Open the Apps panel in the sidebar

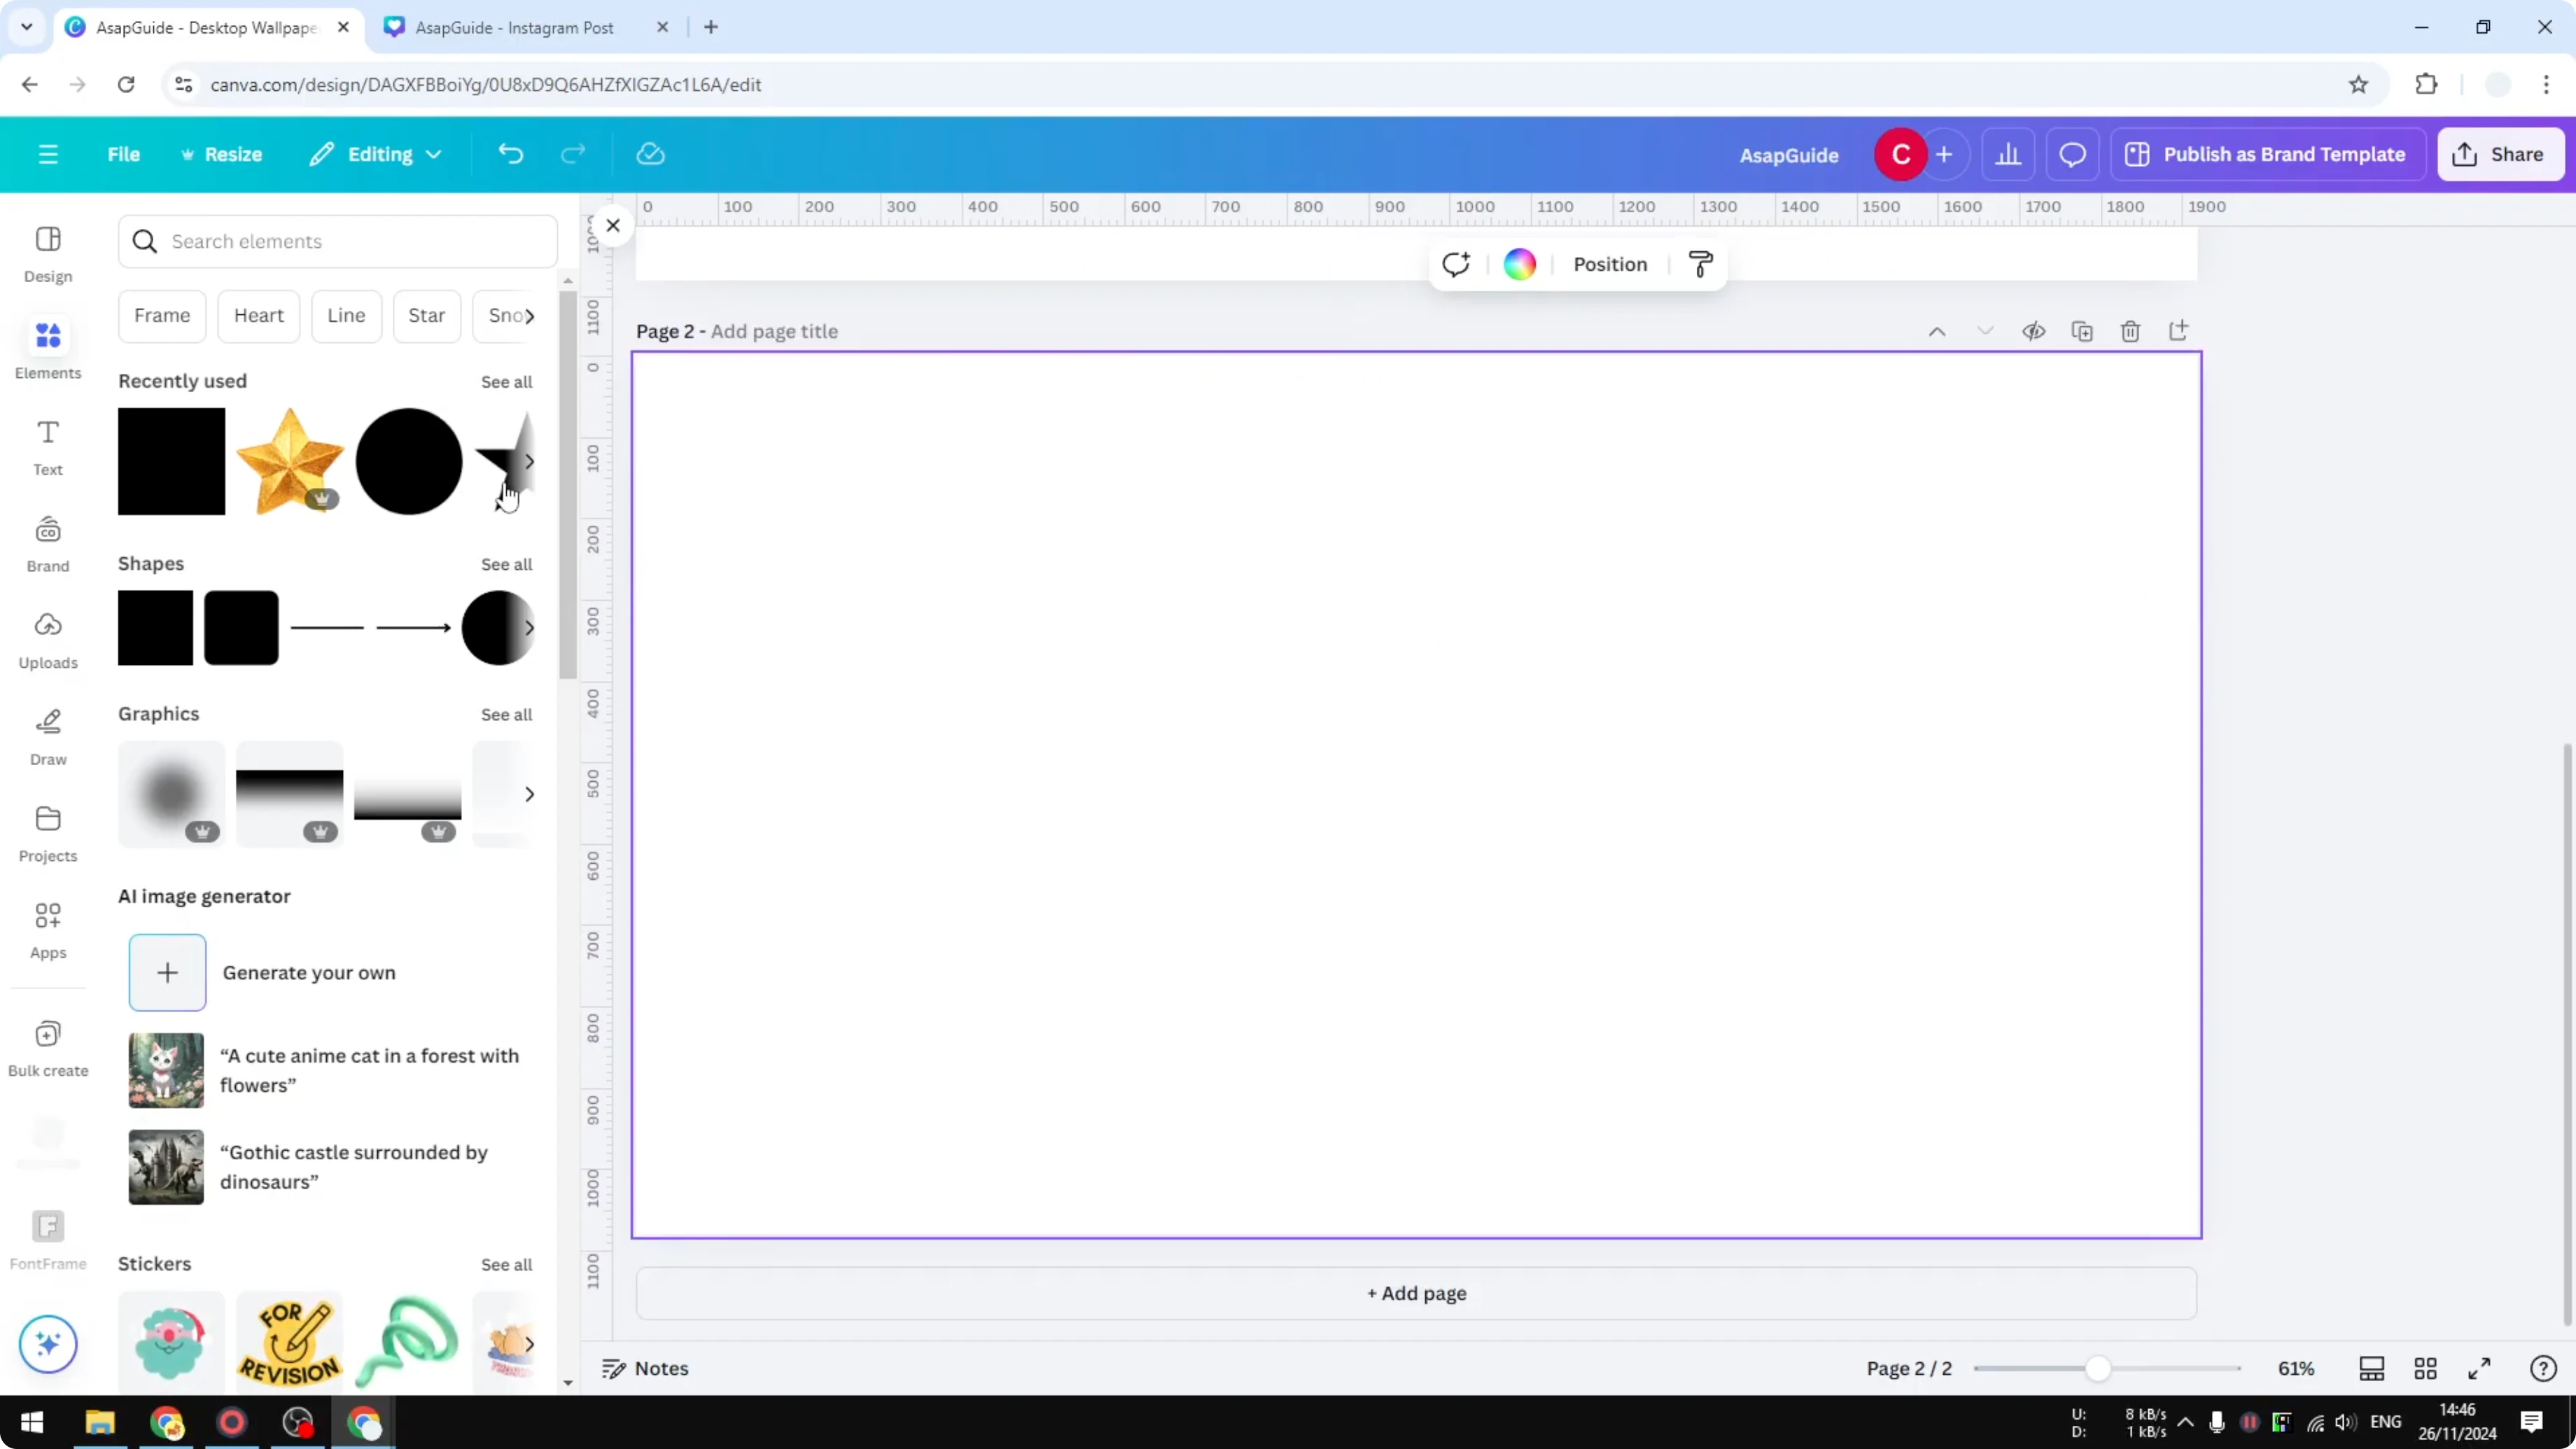tap(47, 928)
